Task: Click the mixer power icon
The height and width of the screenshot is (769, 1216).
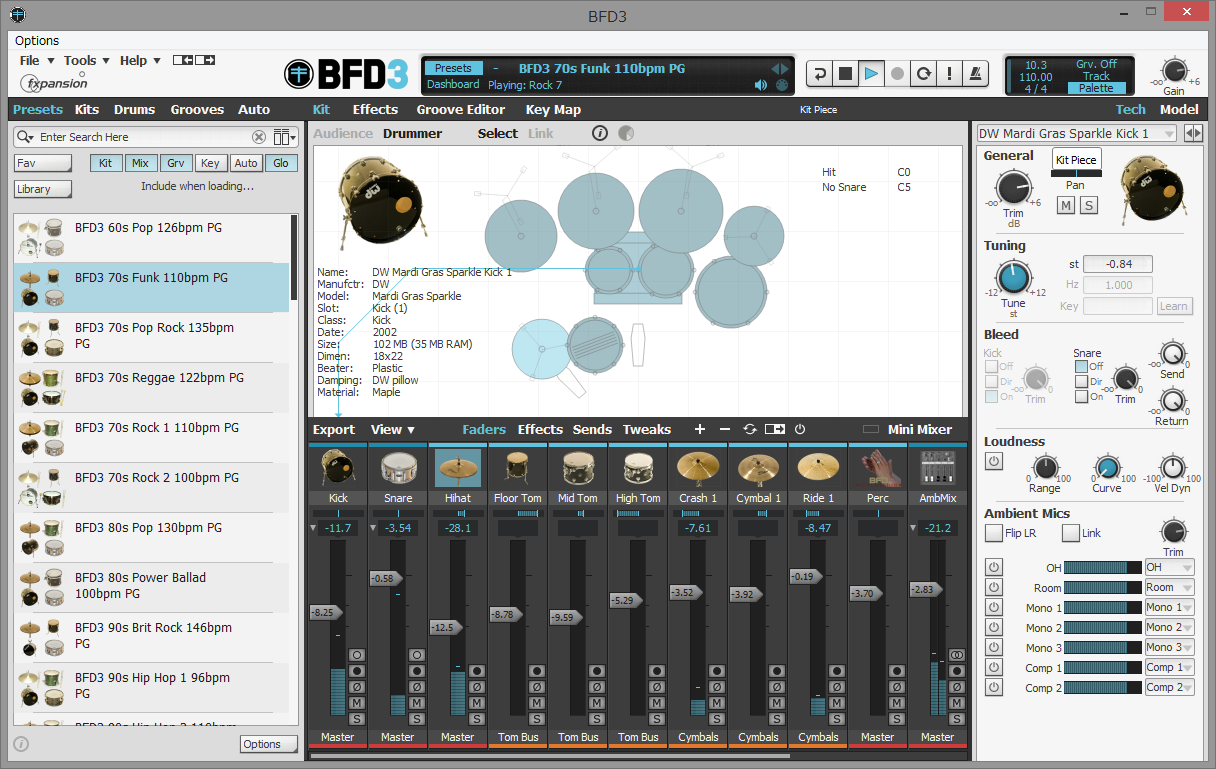Action: coord(799,429)
